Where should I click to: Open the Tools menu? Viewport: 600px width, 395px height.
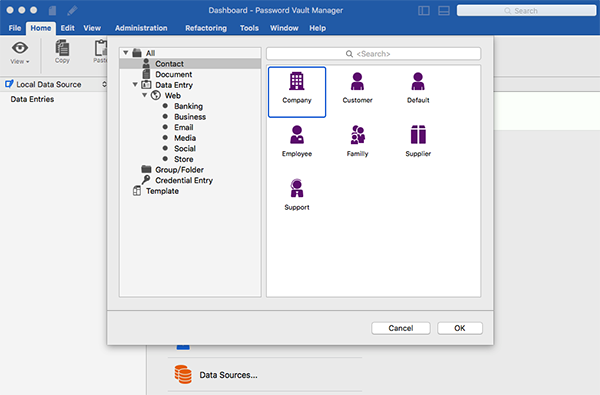coord(249,28)
